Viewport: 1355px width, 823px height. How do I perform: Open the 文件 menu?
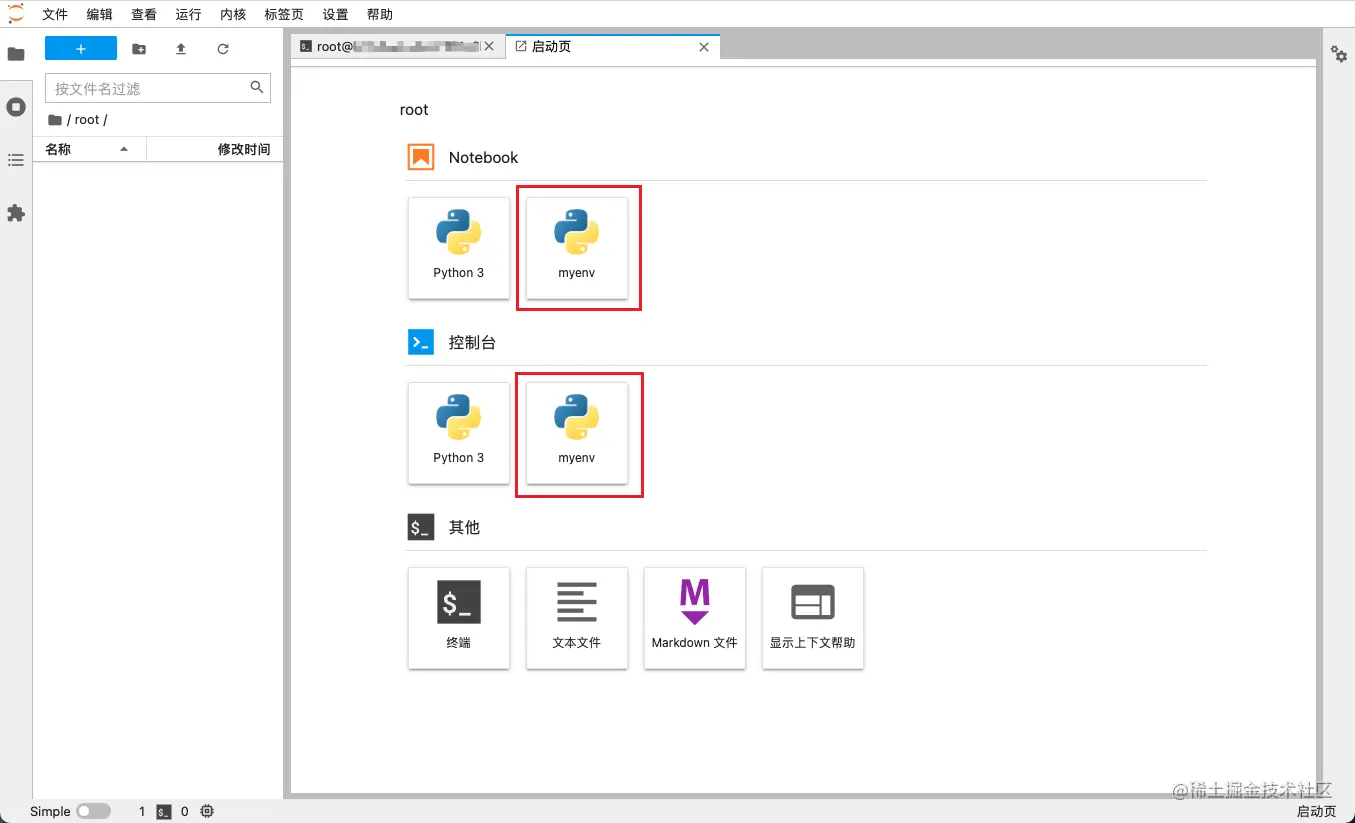[55, 14]
